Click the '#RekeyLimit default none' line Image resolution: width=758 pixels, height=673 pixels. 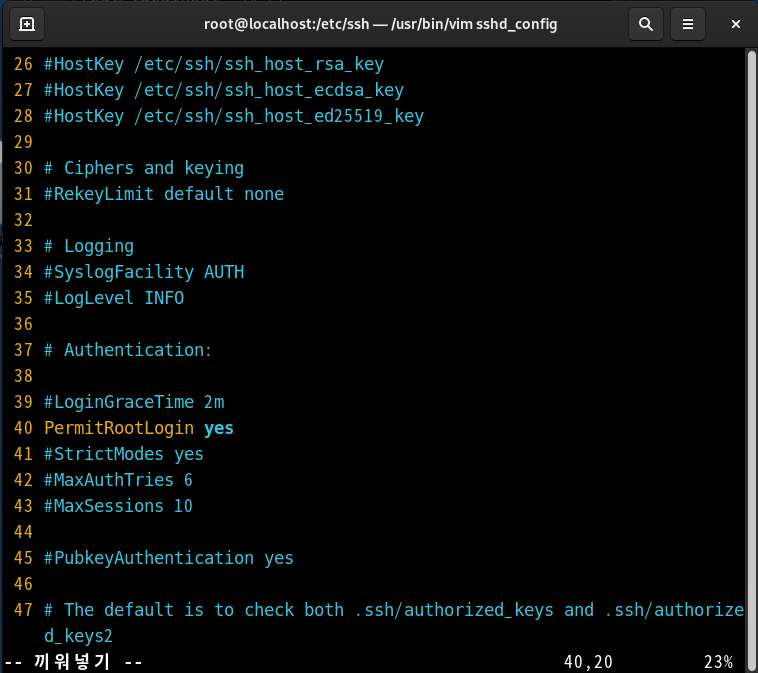click(x=164, y=194)
